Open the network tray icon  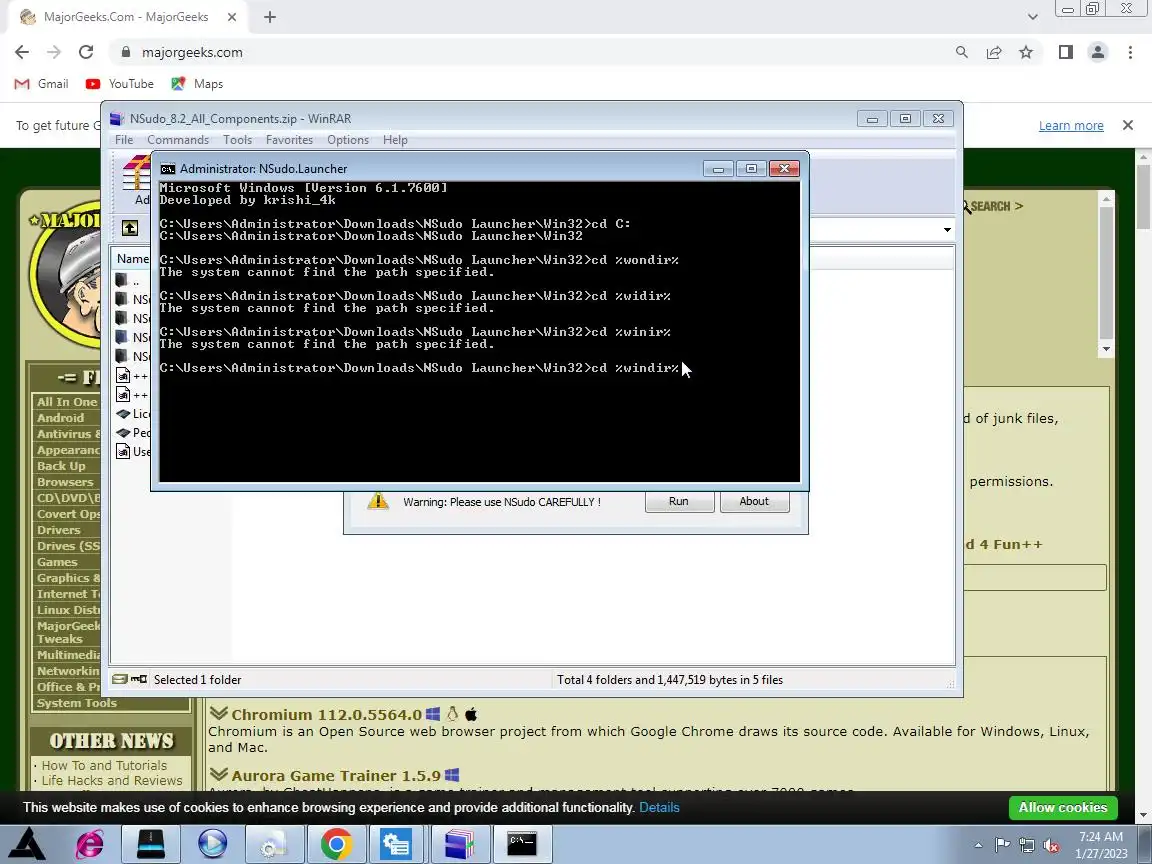(x=1027, y=845)
